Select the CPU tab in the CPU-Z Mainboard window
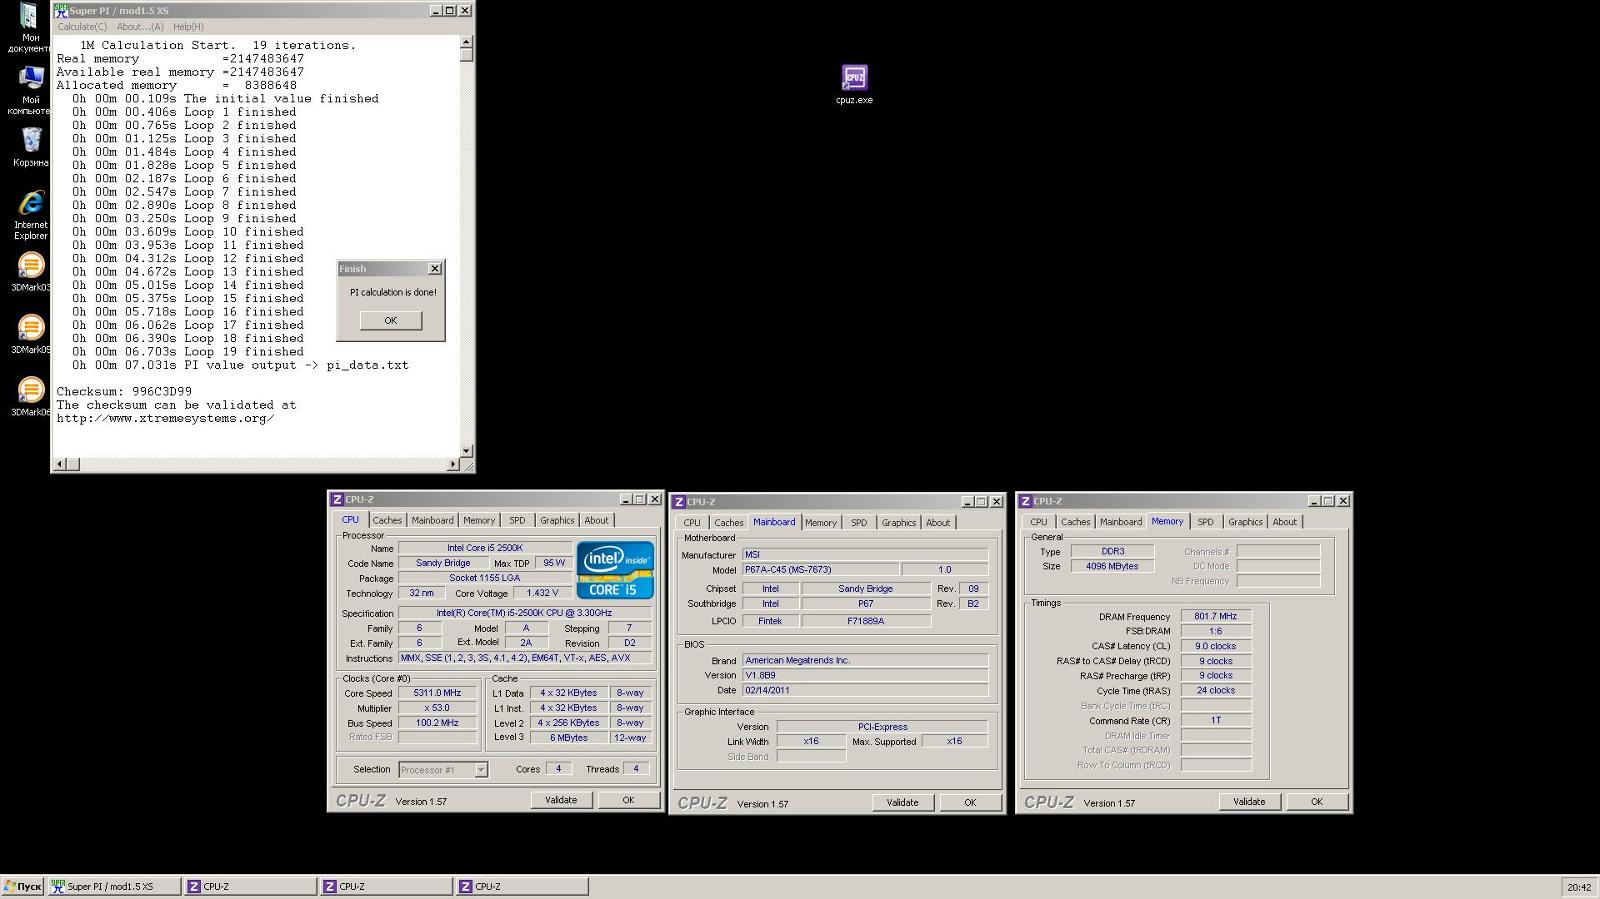This screenshot has height=899, width=1600. pyautogui.click(x=692, y=522)
